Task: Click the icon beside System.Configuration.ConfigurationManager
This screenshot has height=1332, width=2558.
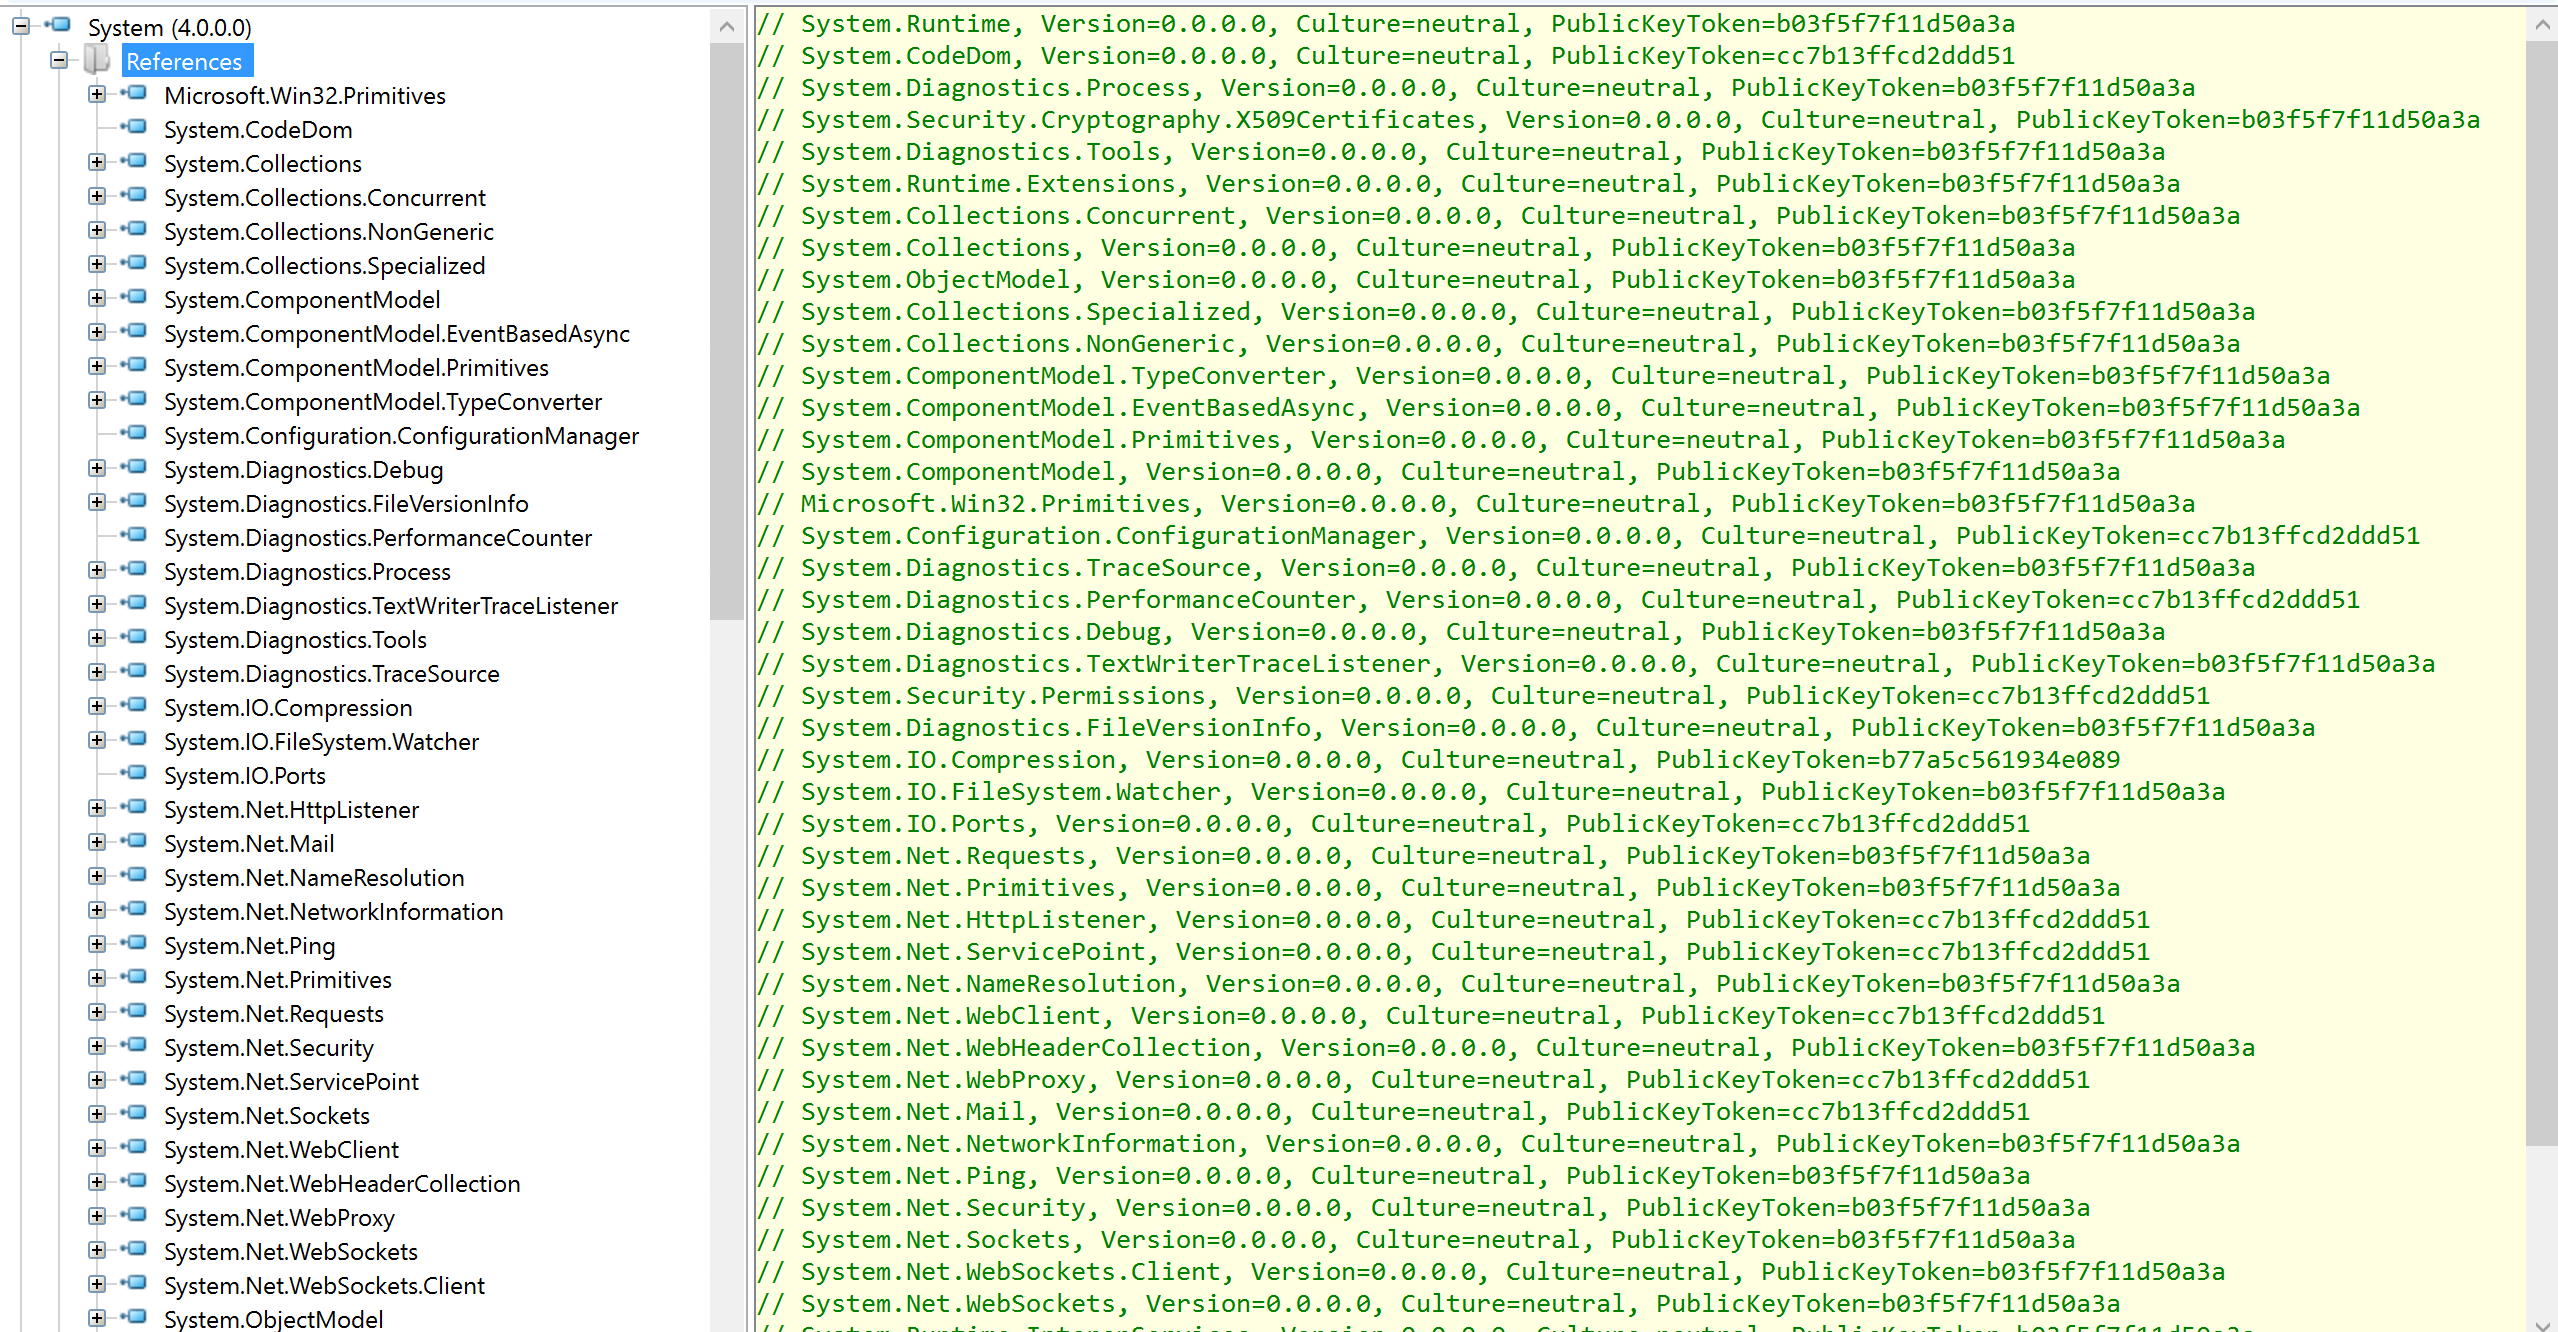Action: [x=135, y=434]
